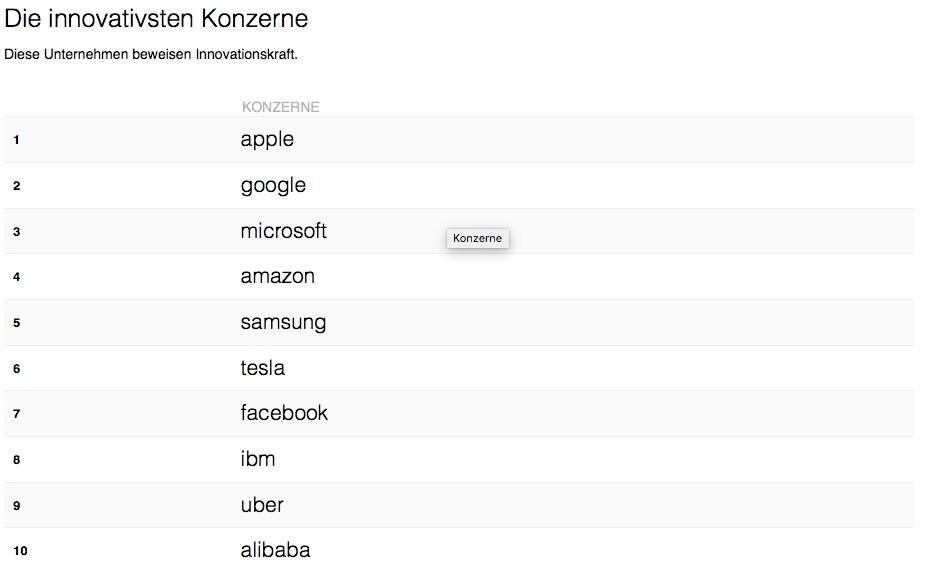Click the rank number 10 cell
The width and height of the screenshot is (933, 578).
pyautogui.click(x=17, y=551)
